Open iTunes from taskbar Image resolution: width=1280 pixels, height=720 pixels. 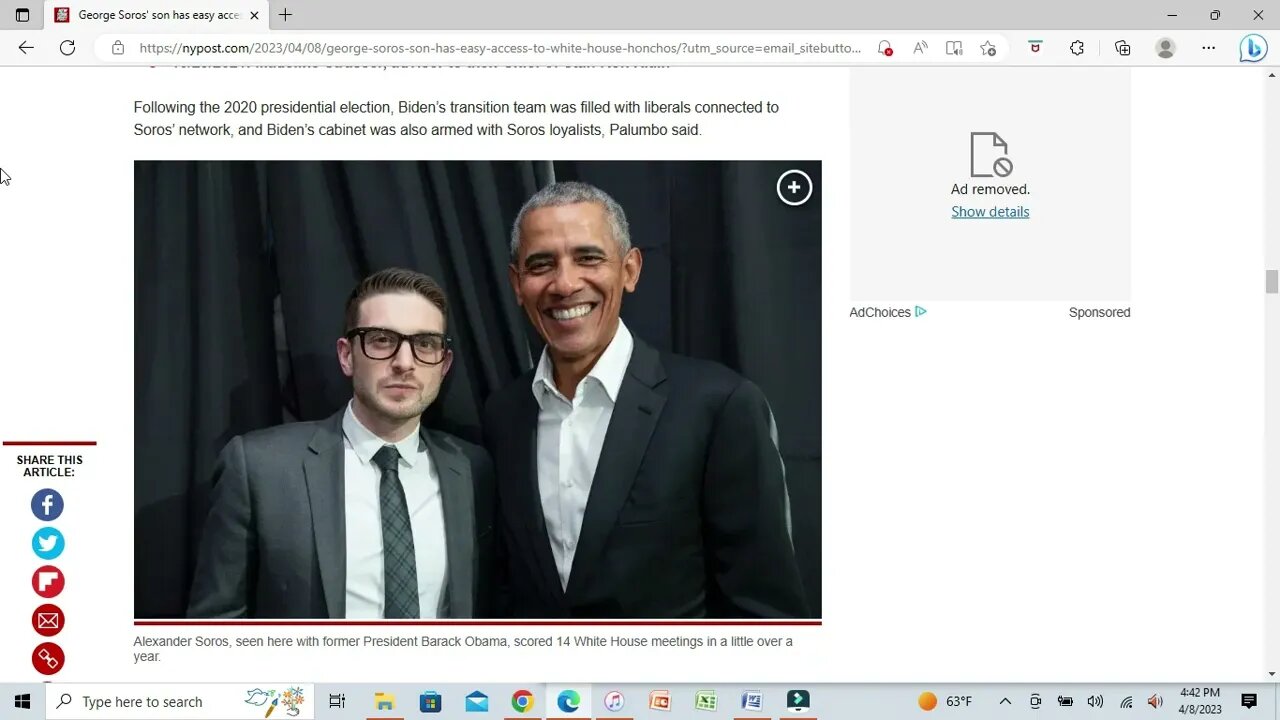point(614,701)
